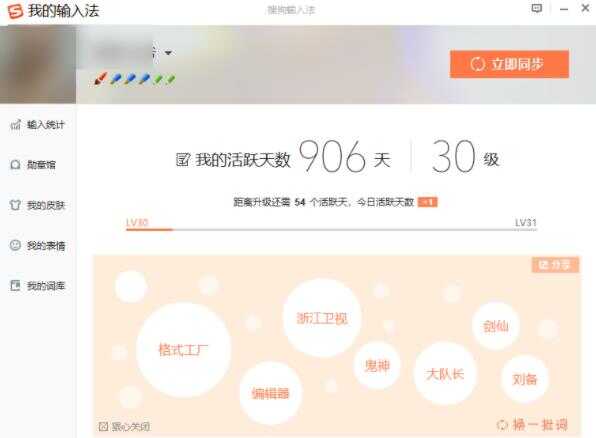Viewport: 596px width, 438px height.
Task: Click the Sogou S logo icon
Action: (x=16, y=11)
